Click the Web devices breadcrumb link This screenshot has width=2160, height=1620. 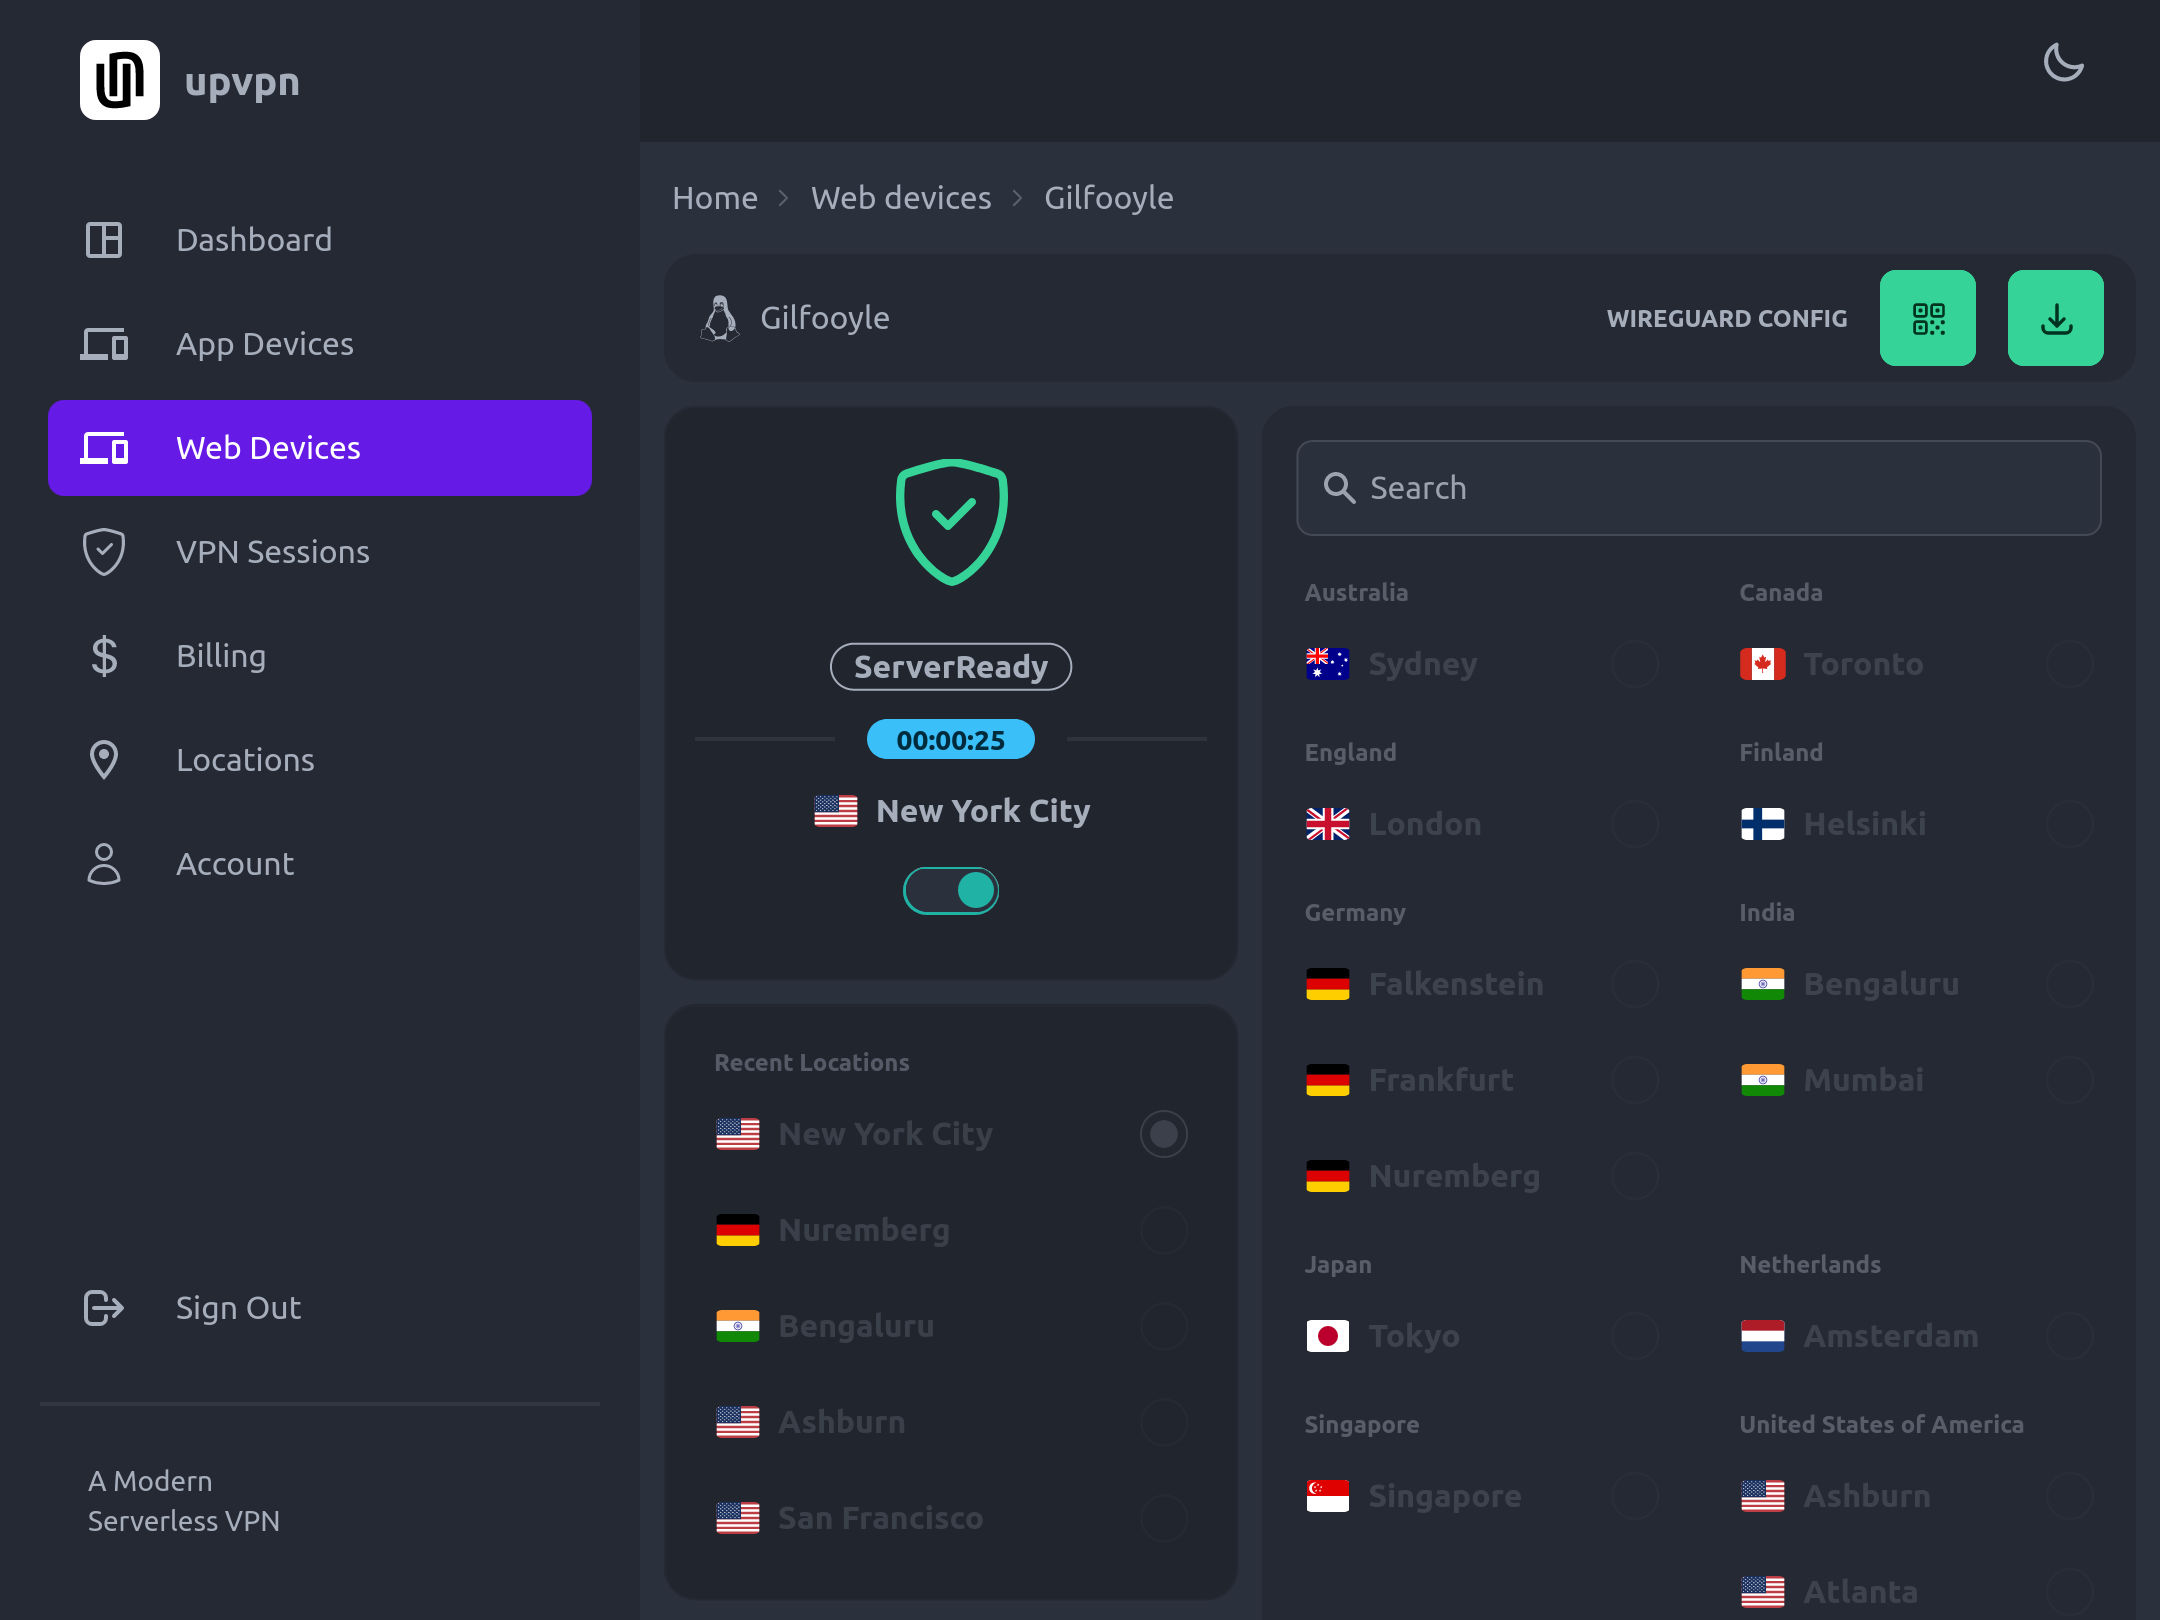click(901, 198)
